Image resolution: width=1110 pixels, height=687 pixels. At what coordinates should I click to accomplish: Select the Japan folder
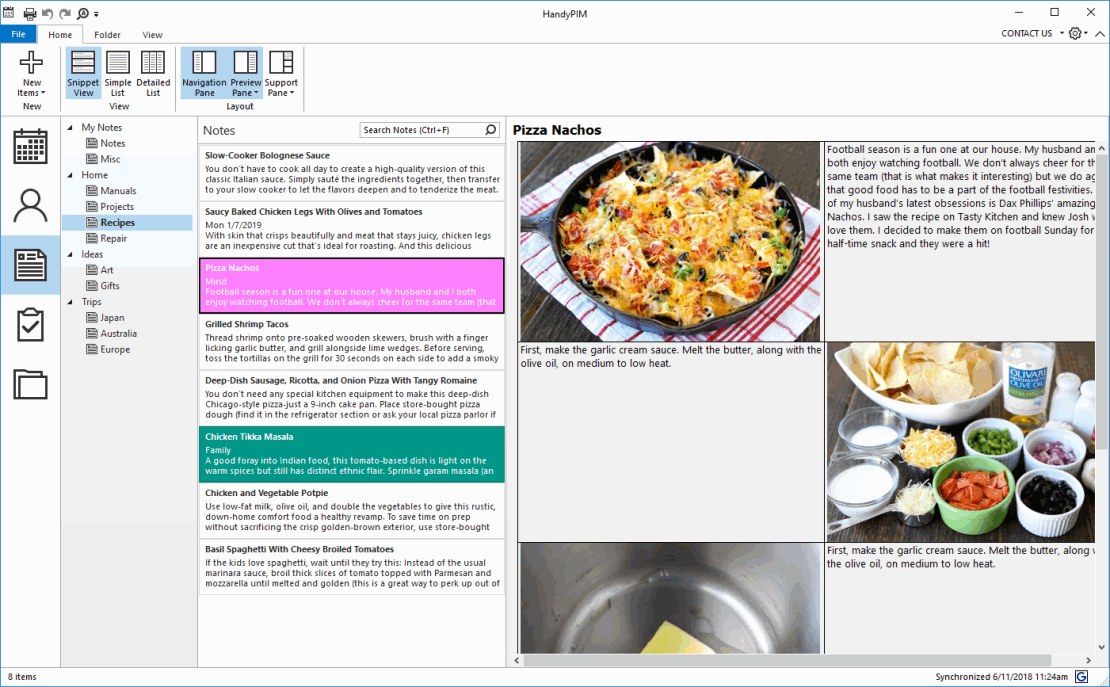pos(105,317)
